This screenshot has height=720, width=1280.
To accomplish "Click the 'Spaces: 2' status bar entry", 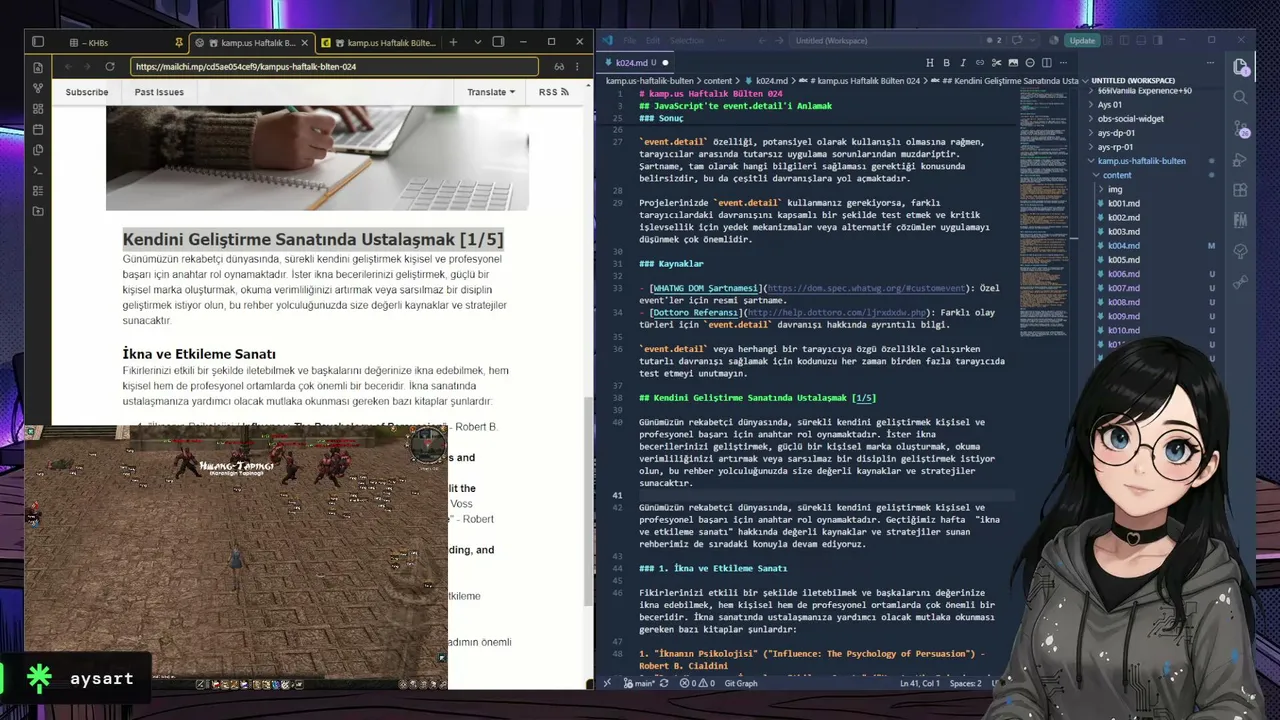I will tap(965, 684).
